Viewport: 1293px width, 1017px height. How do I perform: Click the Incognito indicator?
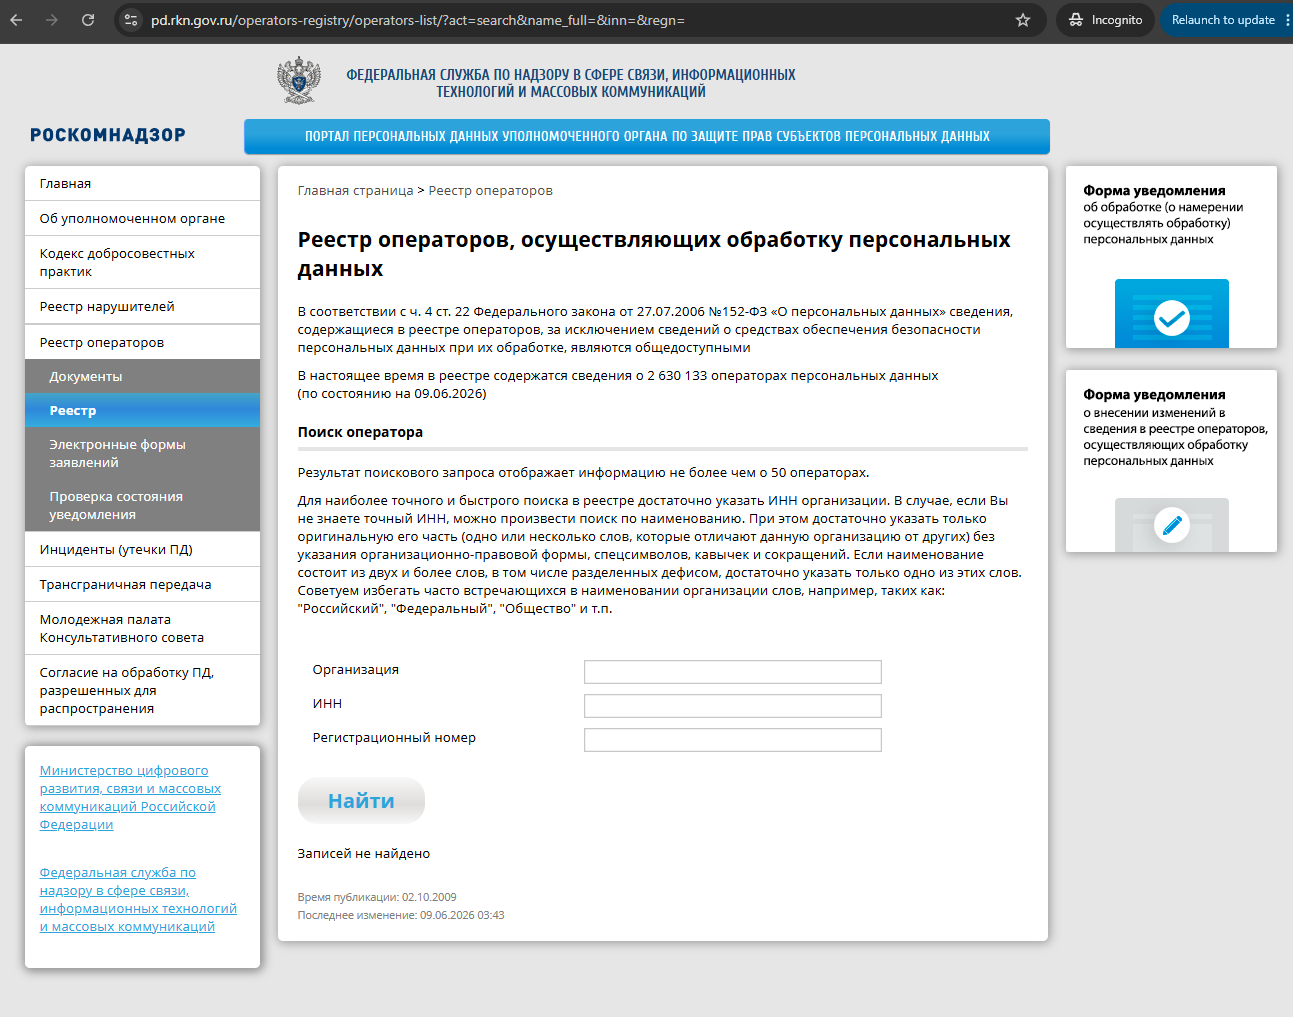click(1105, 20)
